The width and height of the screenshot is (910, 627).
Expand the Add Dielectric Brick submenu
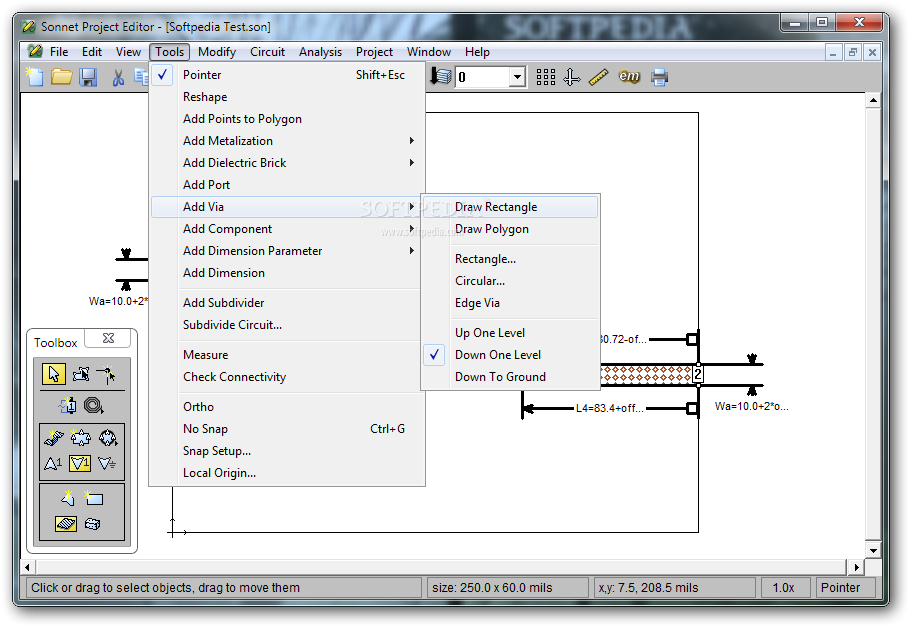287,163
